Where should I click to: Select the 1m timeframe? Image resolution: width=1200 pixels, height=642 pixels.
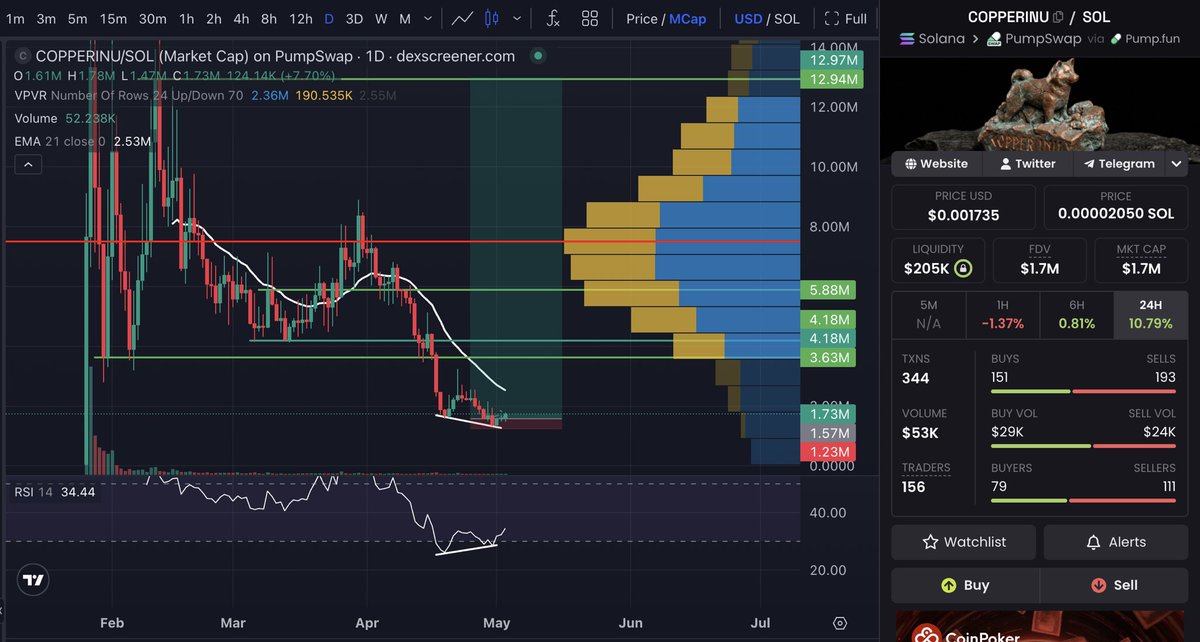click(x=16, y=18)
